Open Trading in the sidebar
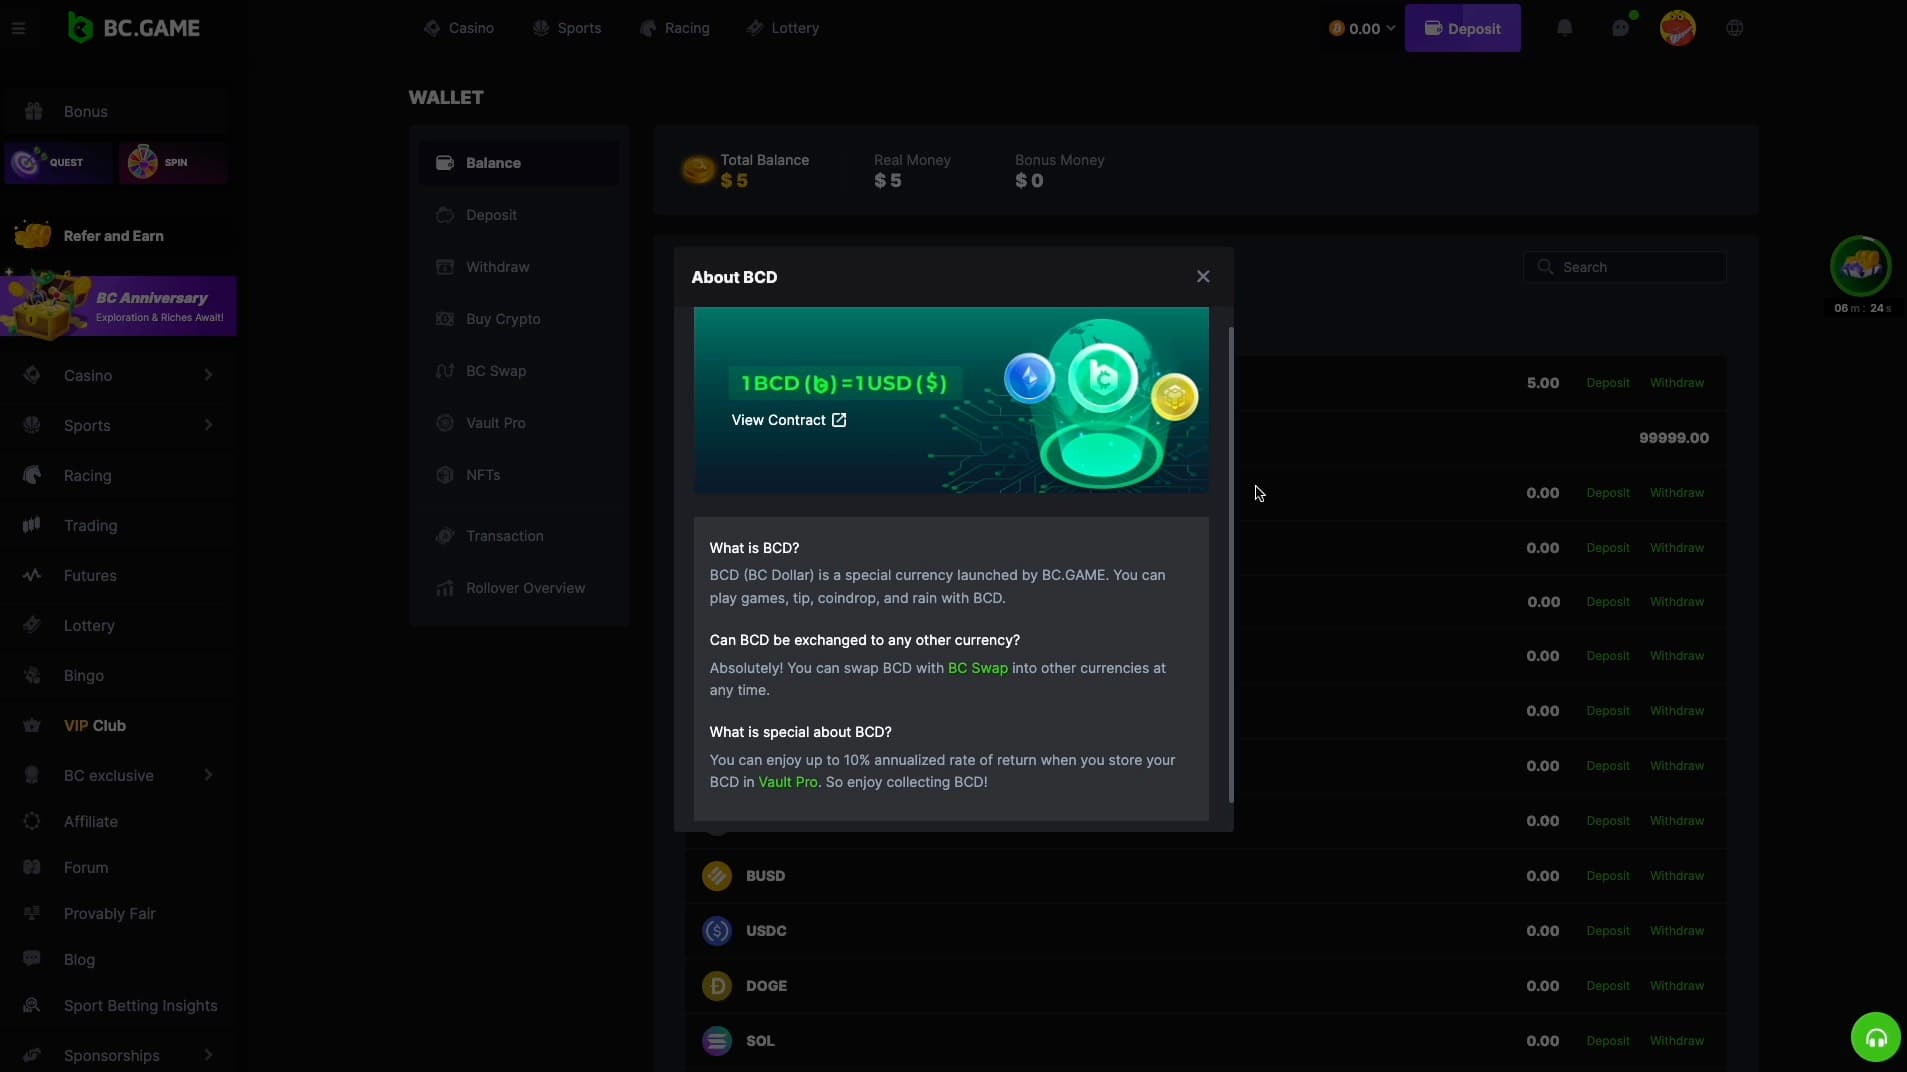 [x=117, y=526]
